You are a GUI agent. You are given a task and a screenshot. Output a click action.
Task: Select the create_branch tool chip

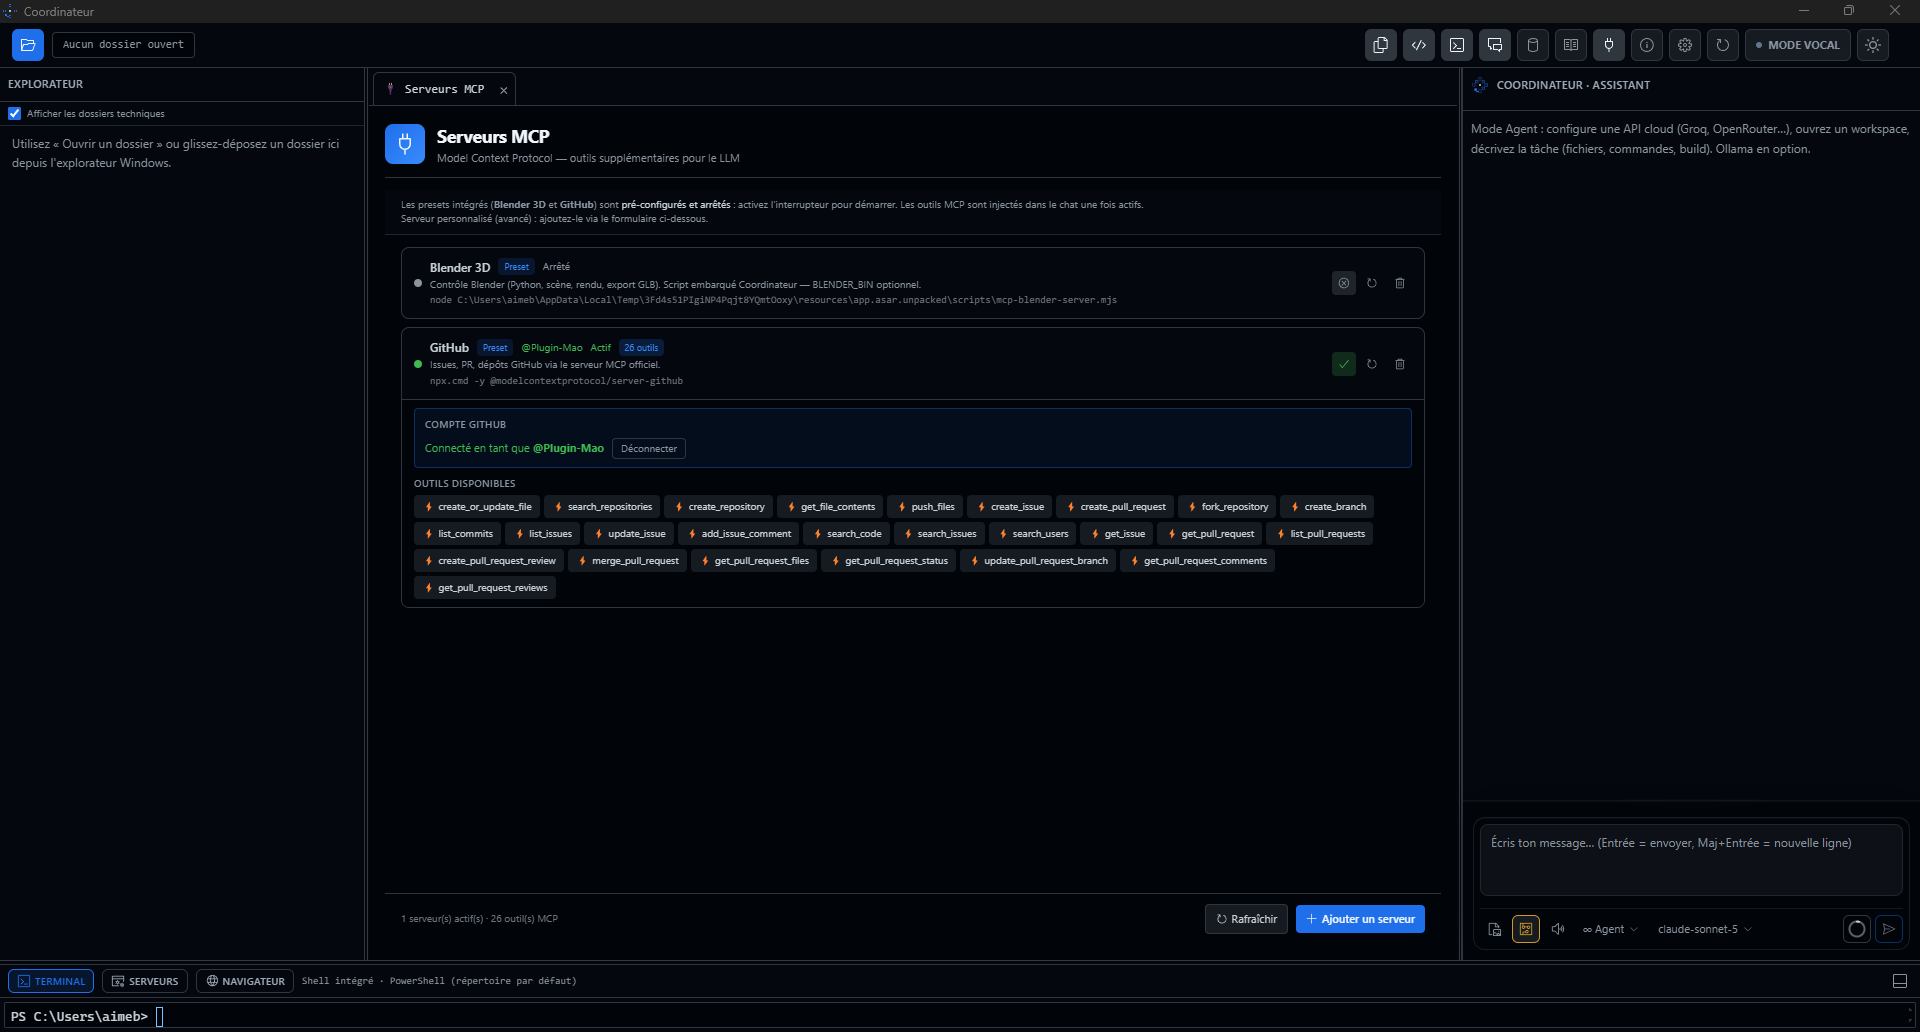[x=1327, y=507]
